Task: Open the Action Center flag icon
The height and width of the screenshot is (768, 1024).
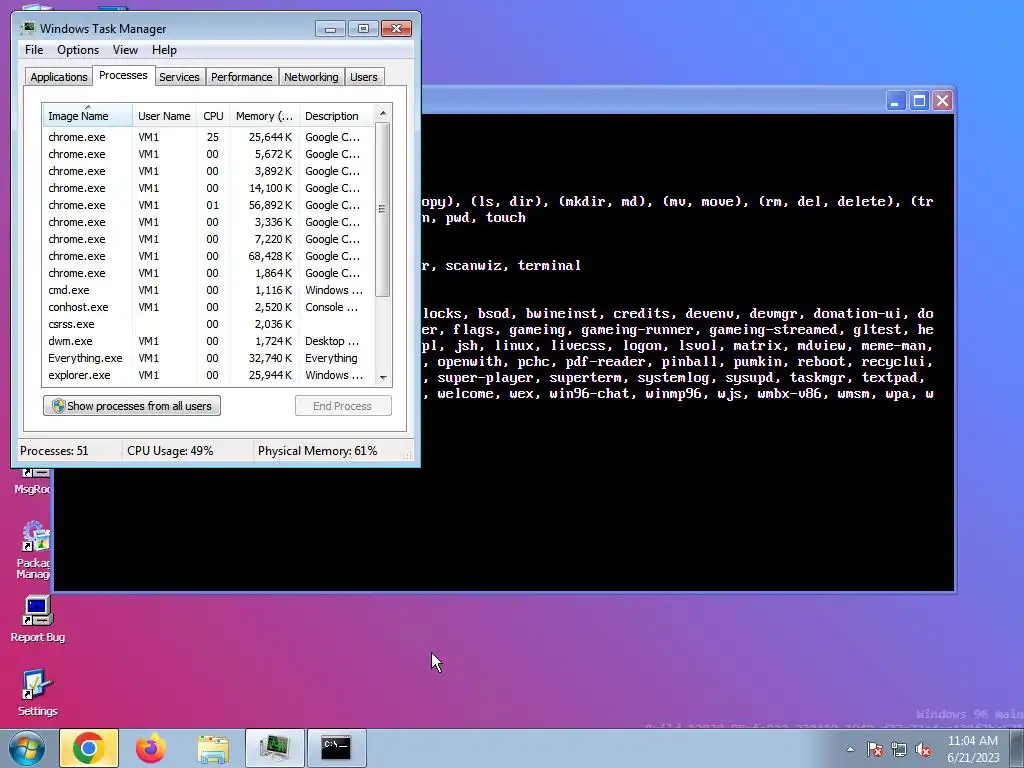Action: 874,749
